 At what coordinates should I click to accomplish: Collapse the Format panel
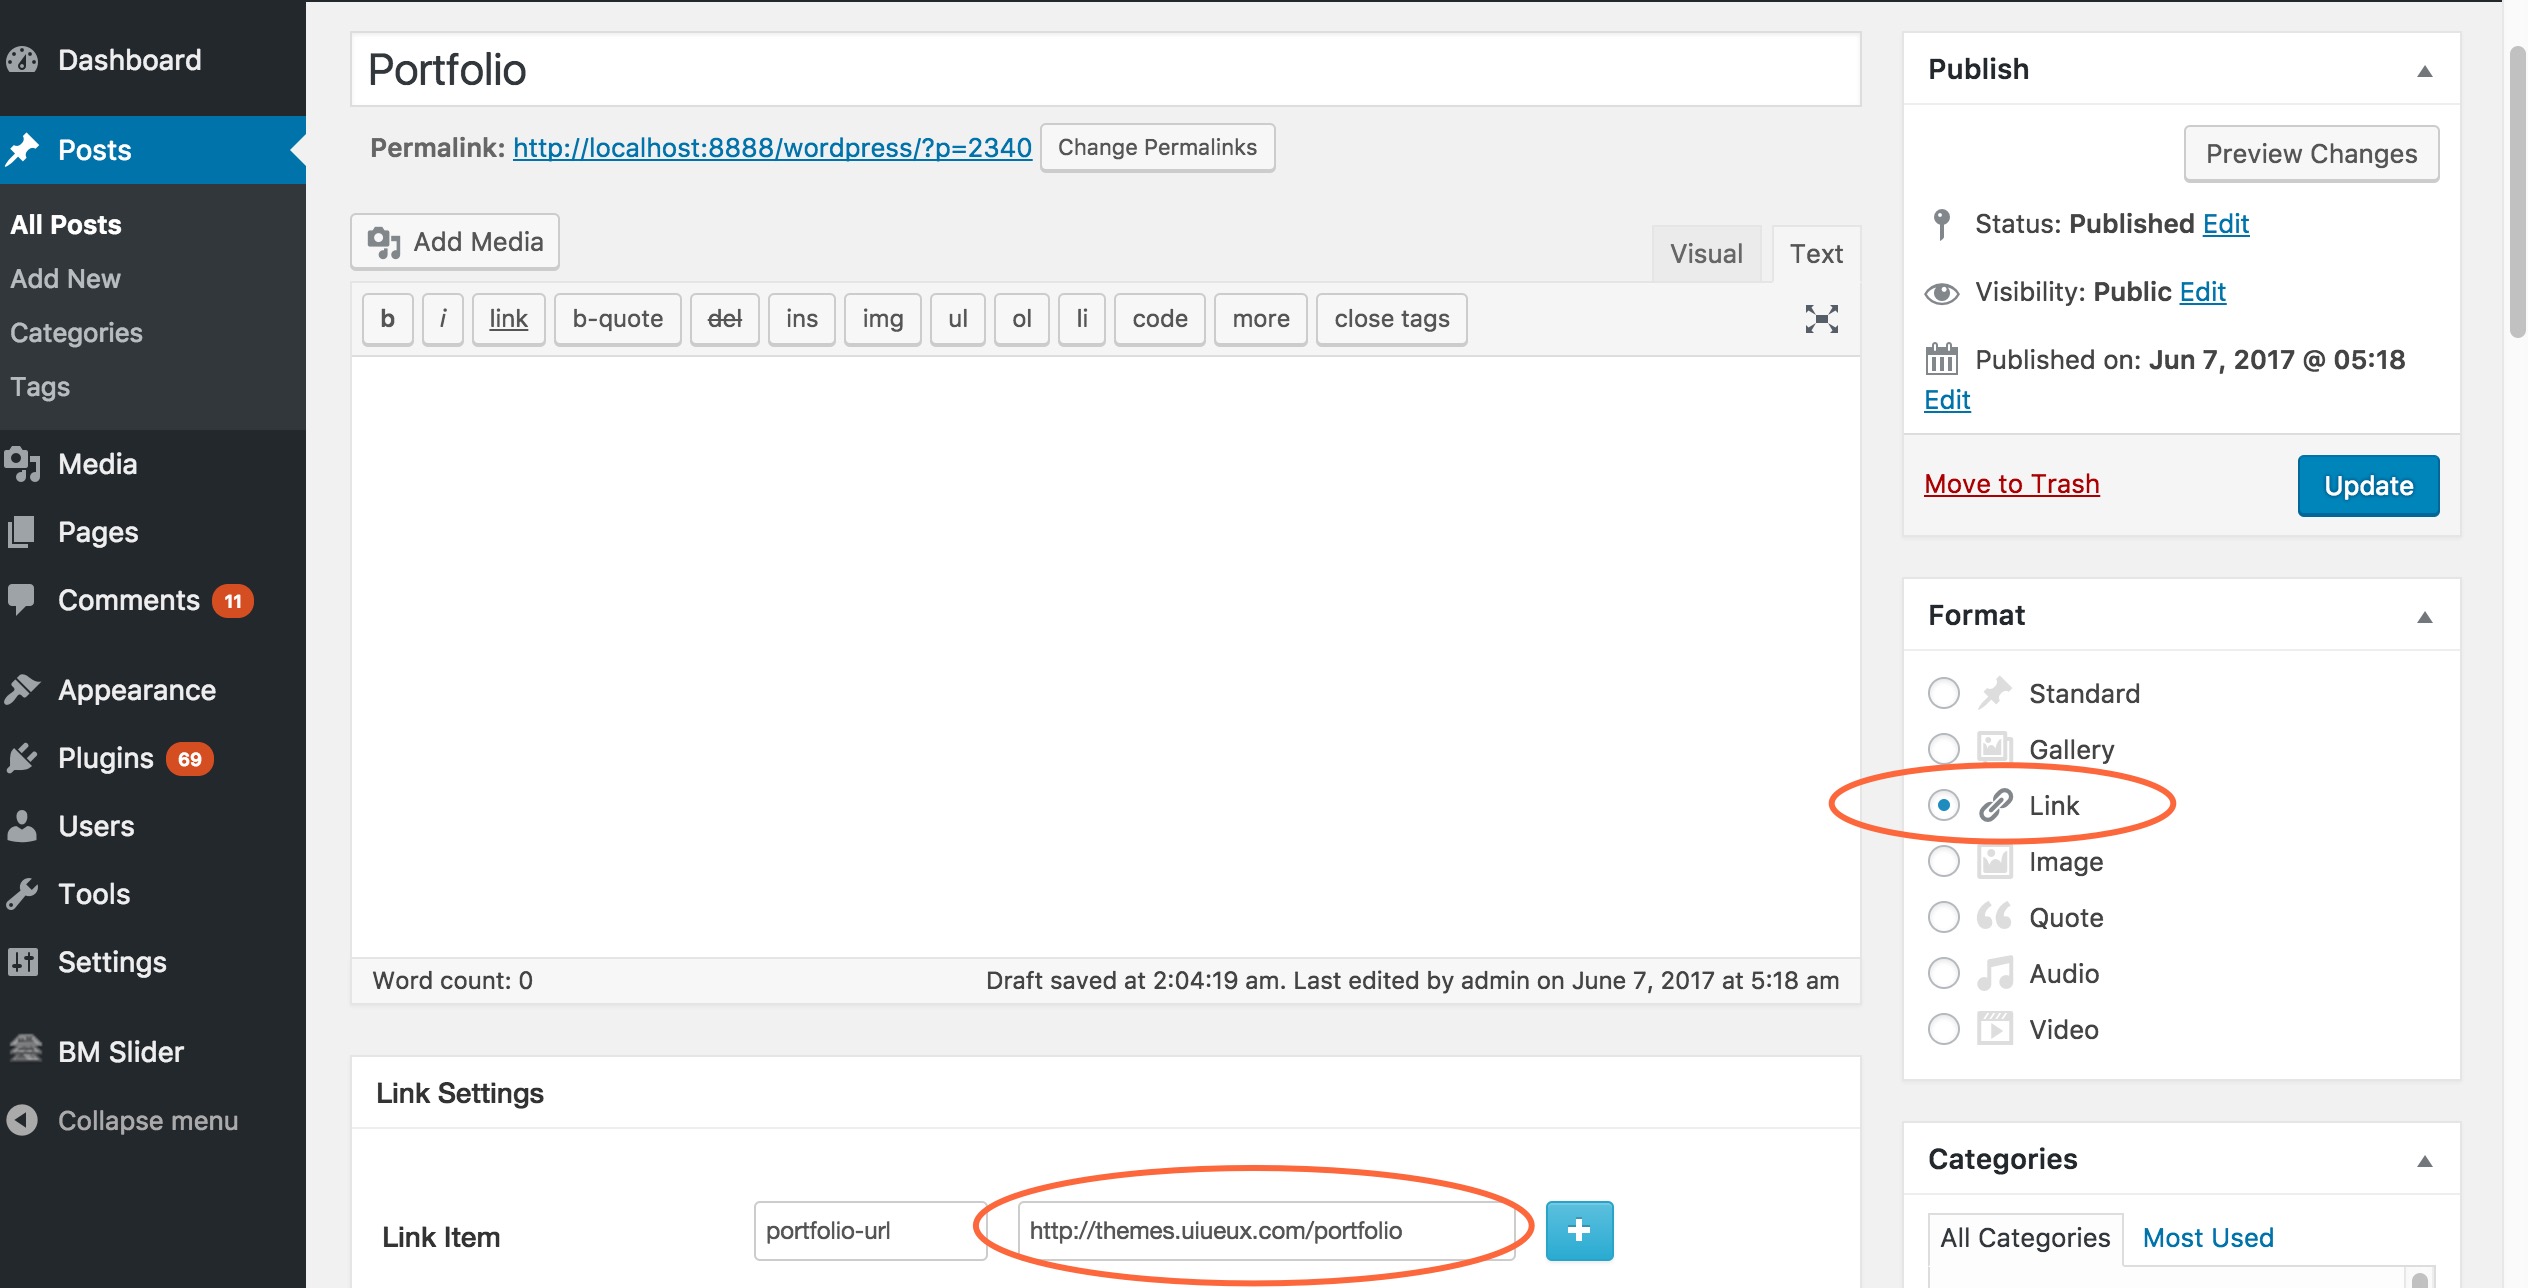(x=2426, y=616)
